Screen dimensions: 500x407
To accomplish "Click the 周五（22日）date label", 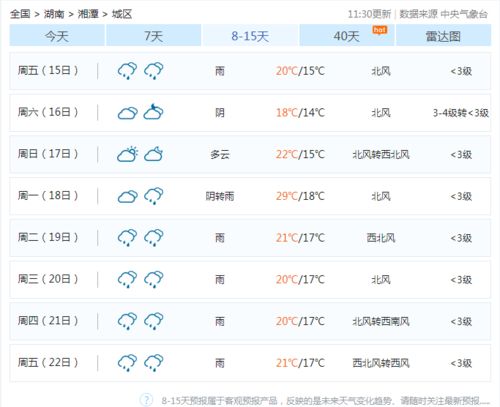I will tap(48, 362).
